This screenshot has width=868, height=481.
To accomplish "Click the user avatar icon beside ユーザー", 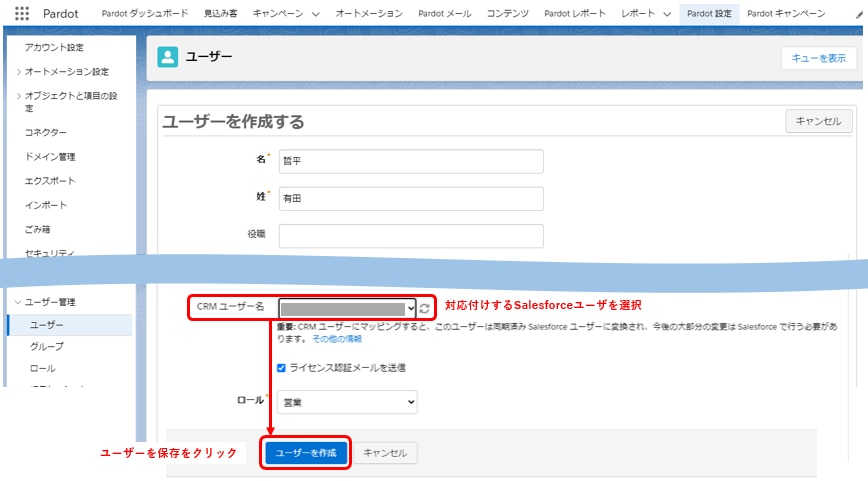I will [167, 56].
